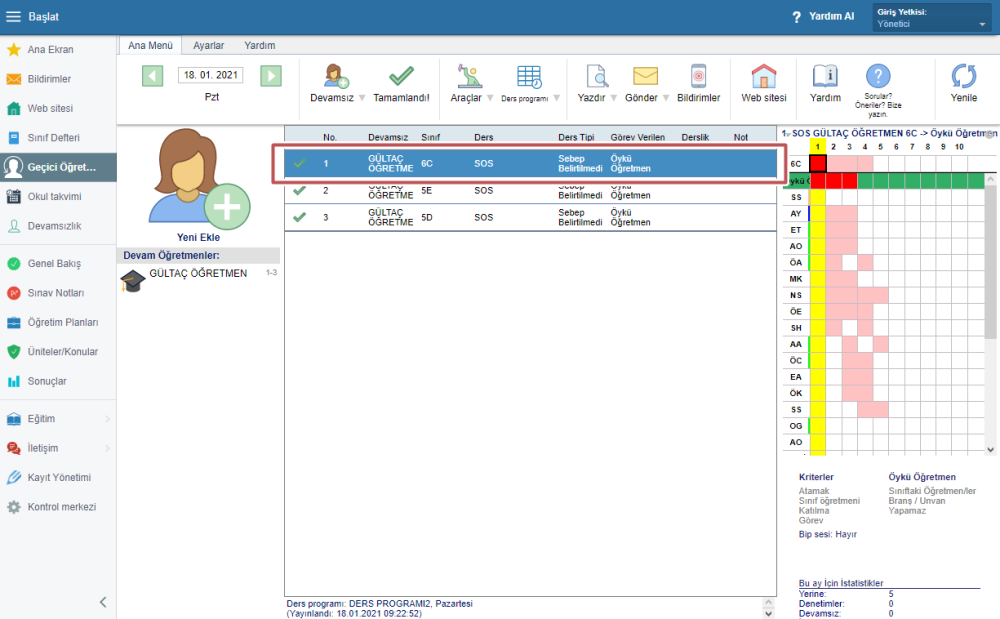1000x619 pixels.
Task: Click the Tamamlandı green checkmark icon
Action: (401, 77)
